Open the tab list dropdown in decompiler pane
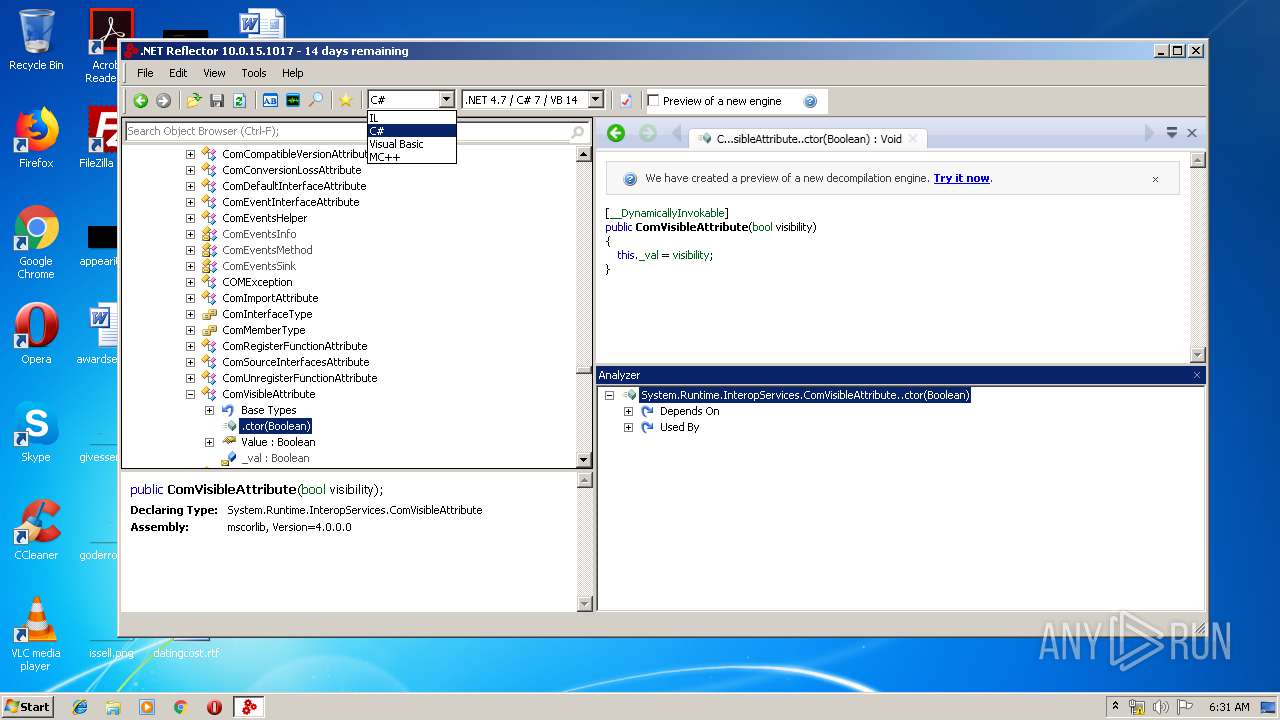This screenshot has width=1280, height=720. [1172, 132]
